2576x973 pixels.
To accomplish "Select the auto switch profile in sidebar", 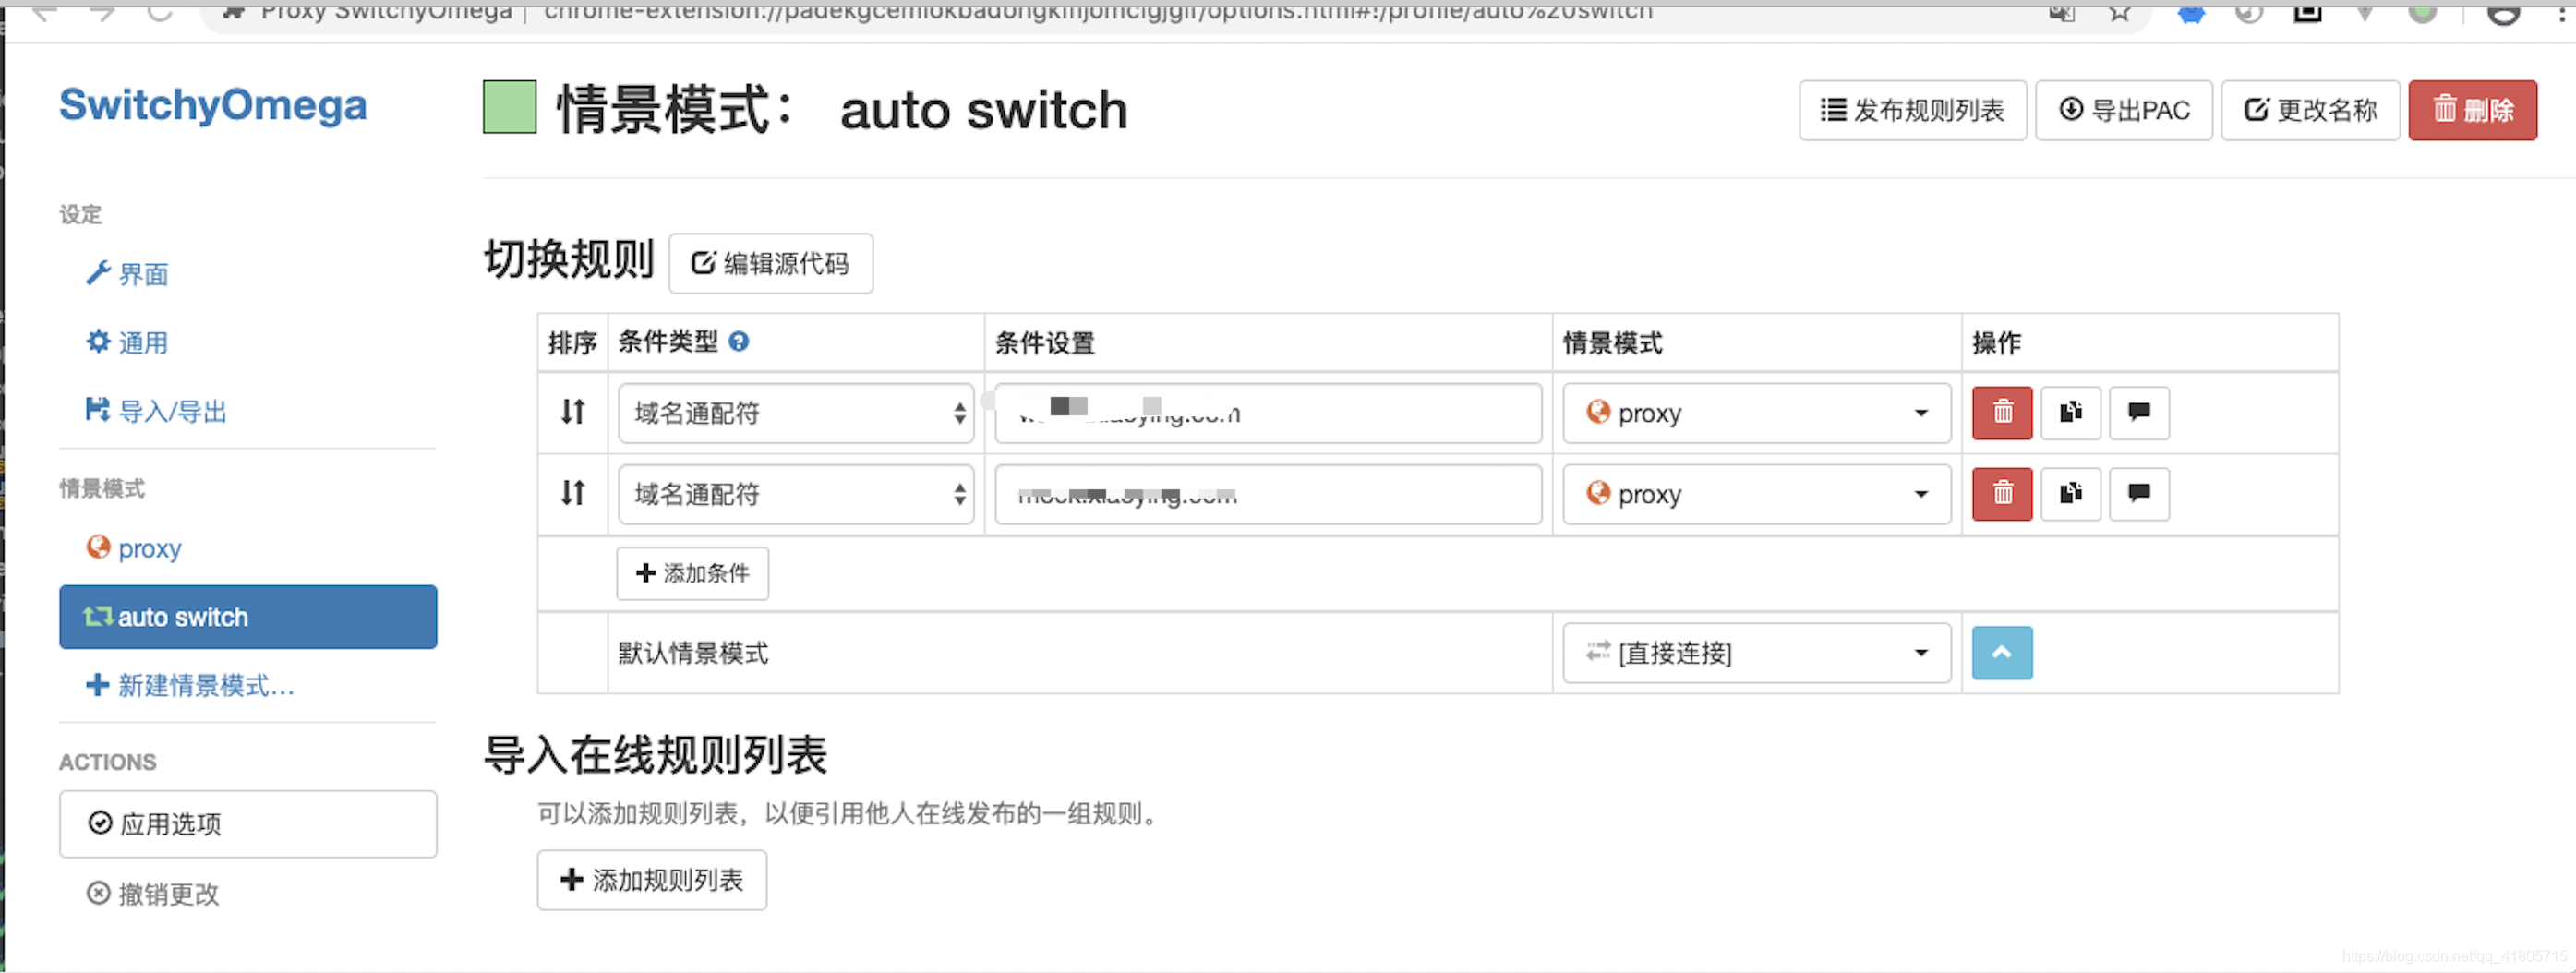I will (x=248, y=617).
